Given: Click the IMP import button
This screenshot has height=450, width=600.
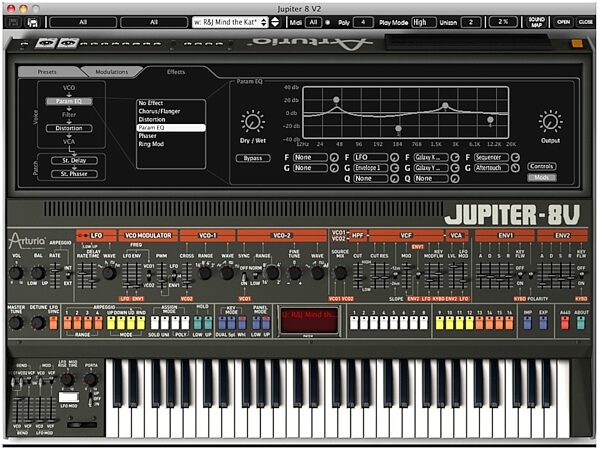Looking at the screenshot, I should point(528,323).
